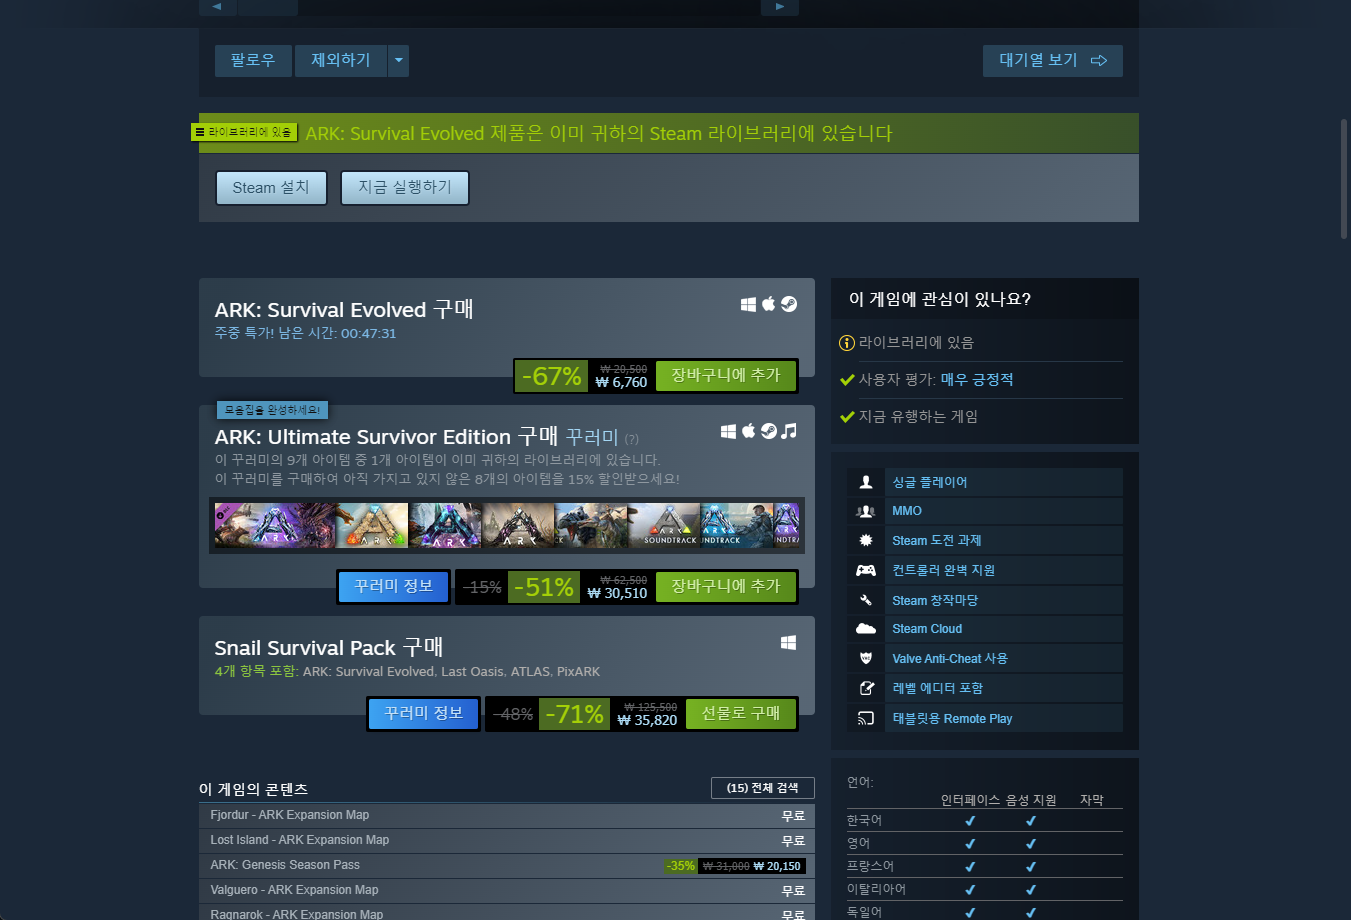
Task: Click SteamOS icon in ARK: Survival Evolved box
Action: point(789,304)
